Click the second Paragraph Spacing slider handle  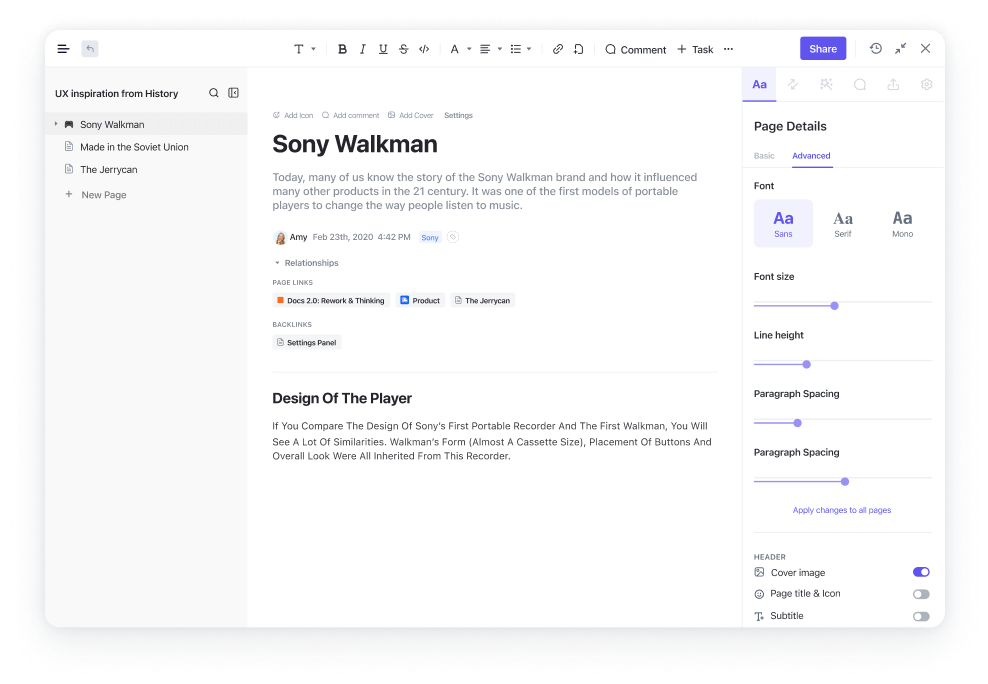point(845,481)
